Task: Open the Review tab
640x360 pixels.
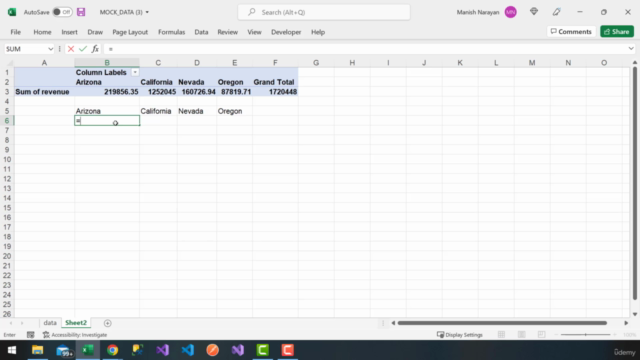Action: click(x=227, y=32)
